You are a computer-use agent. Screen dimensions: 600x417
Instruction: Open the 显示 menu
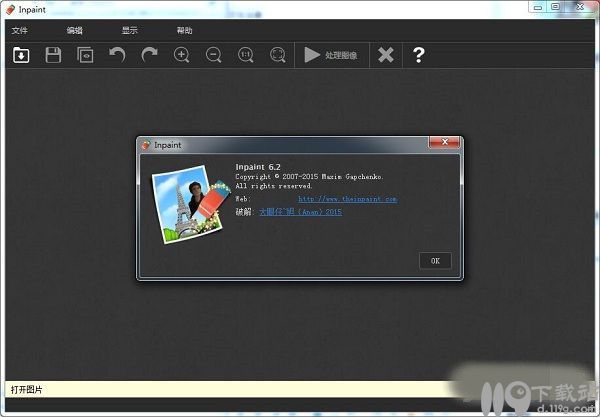pos(130,30)
